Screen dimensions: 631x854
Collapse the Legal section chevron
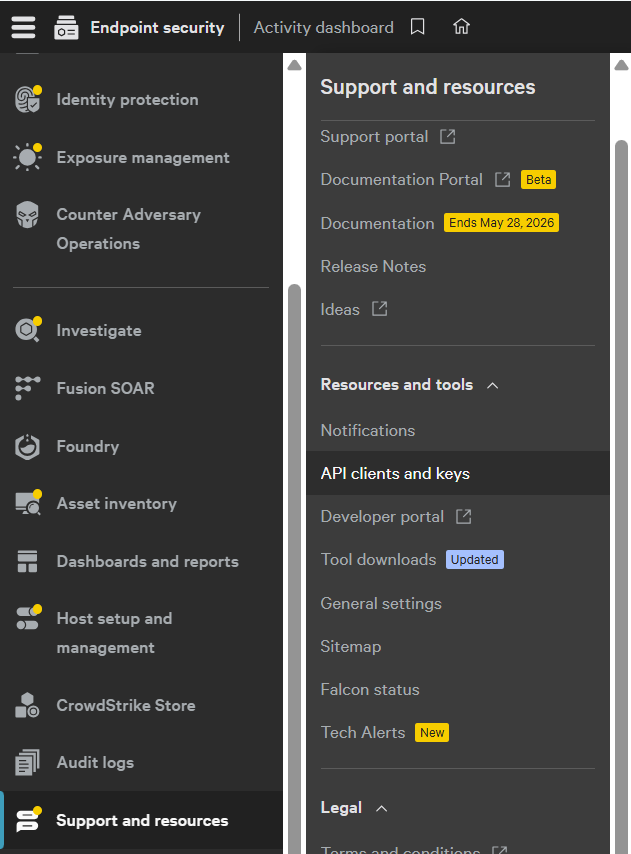click(382, 808)
